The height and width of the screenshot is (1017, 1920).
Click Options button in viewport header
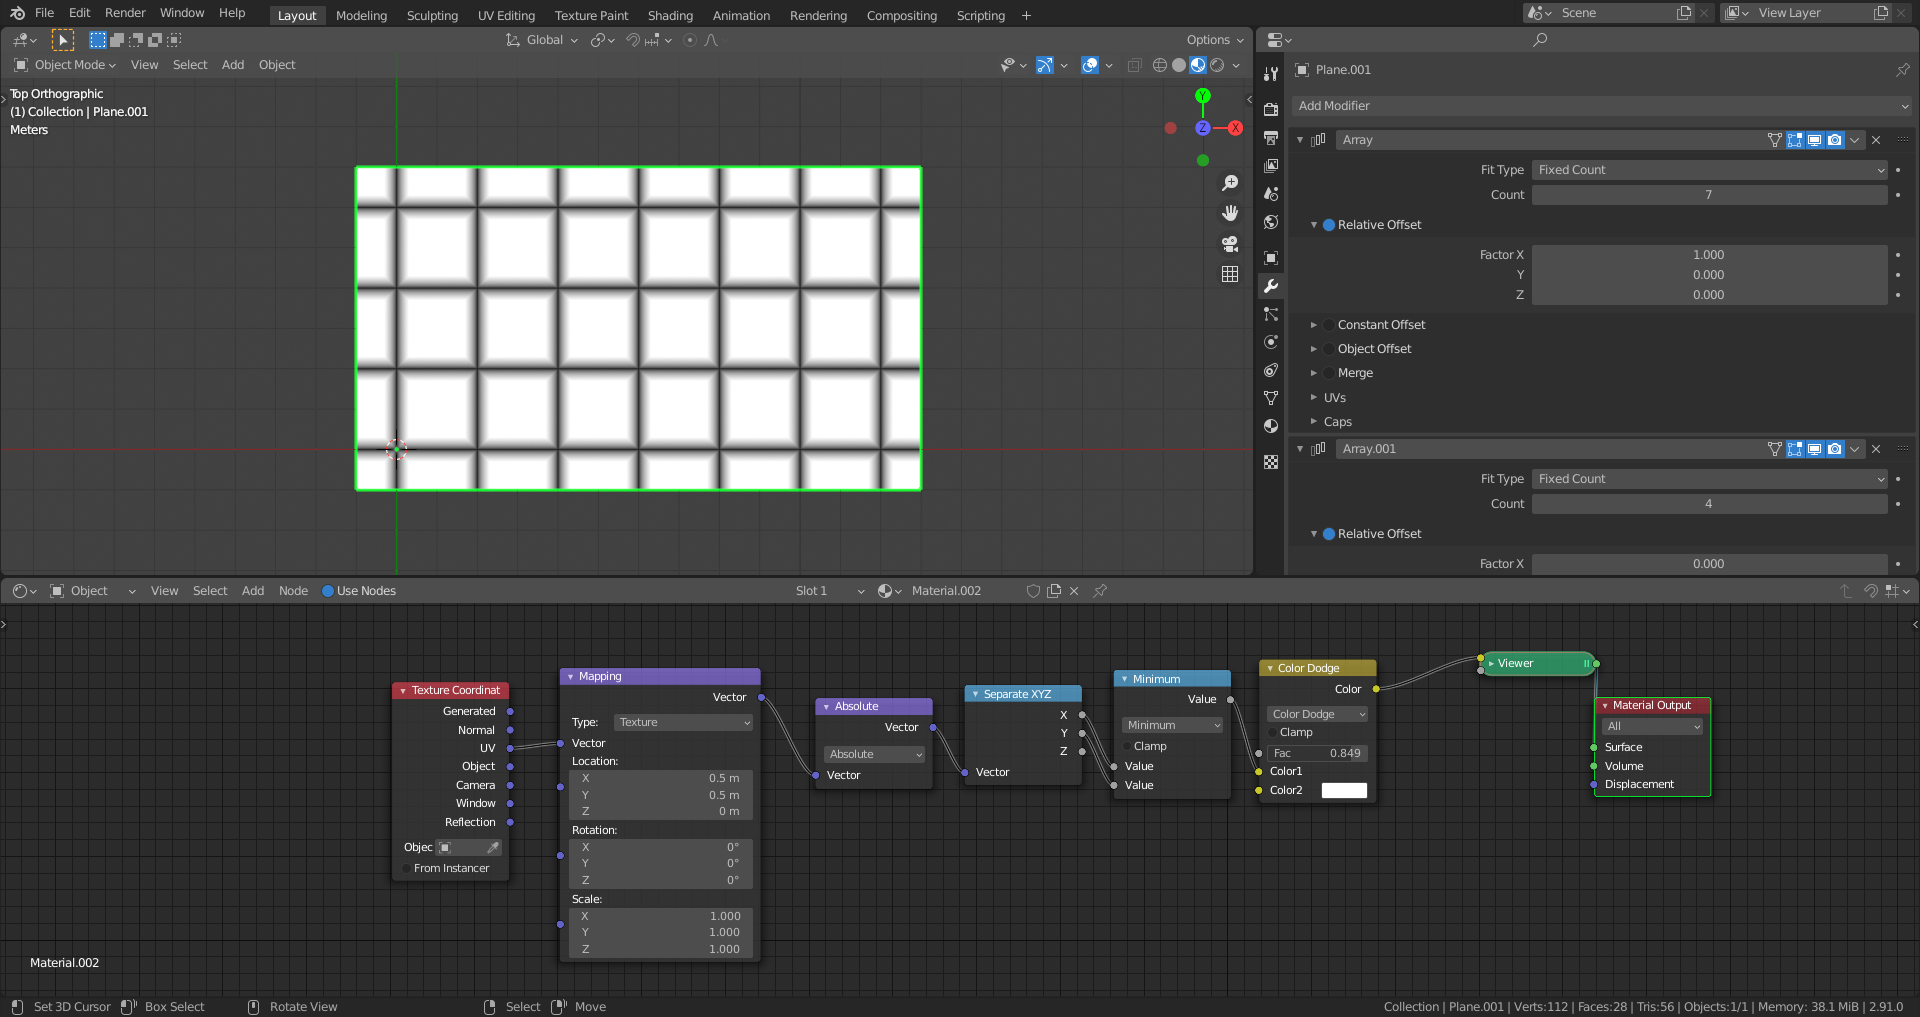(1215, 40)
